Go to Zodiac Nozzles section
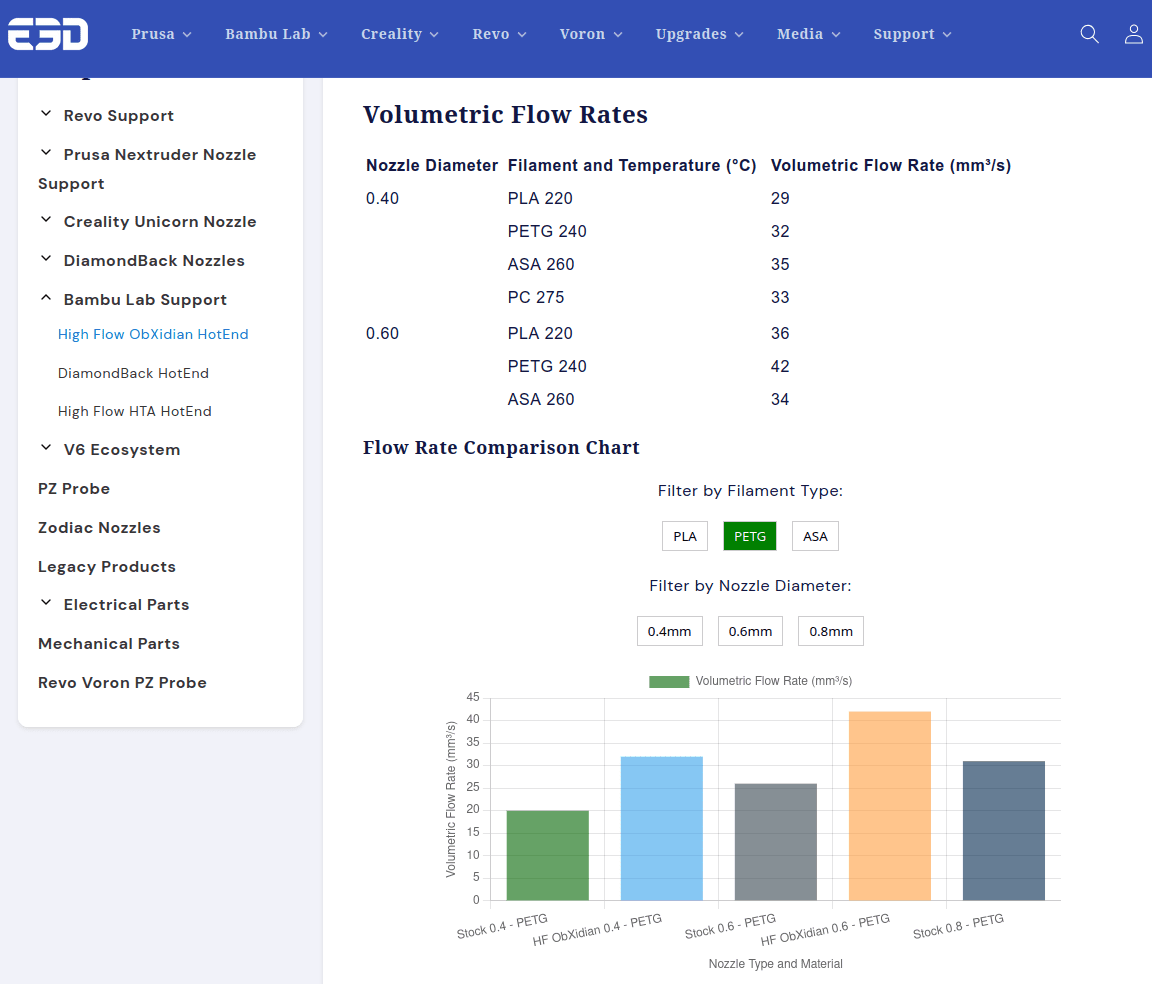This screenshot has height=984, width=1152. click(x=99, y=528)
